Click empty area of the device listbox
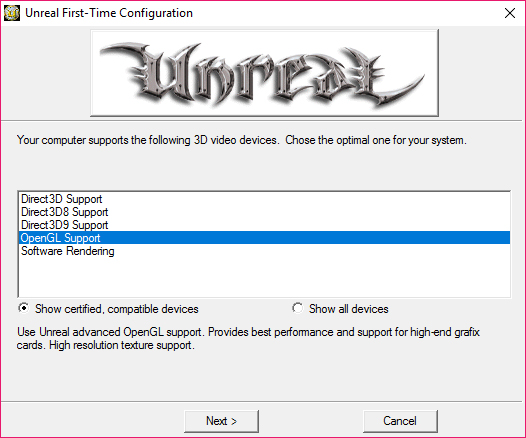The width and height of the screenshot is (526, 438). [x=264, y=277]
